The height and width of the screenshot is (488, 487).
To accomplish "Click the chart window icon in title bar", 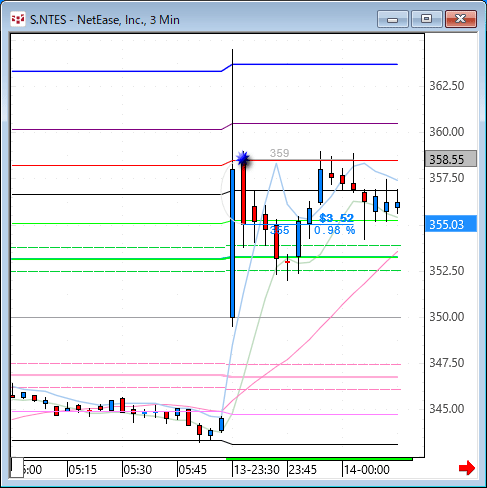I will 18,19.
